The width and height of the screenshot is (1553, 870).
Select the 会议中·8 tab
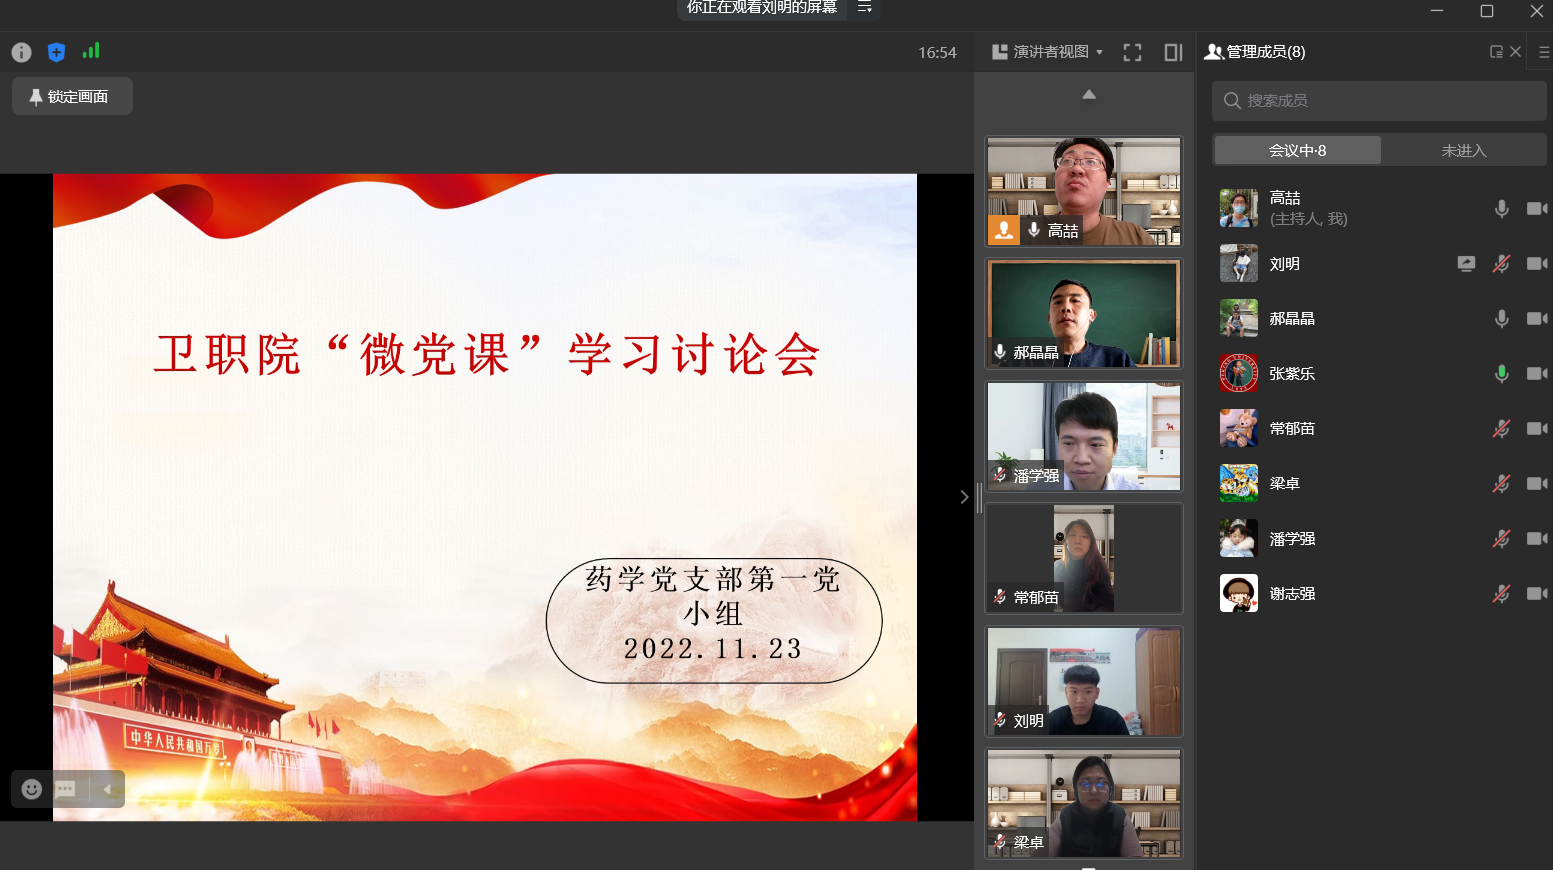click(x=1296, y=149)
